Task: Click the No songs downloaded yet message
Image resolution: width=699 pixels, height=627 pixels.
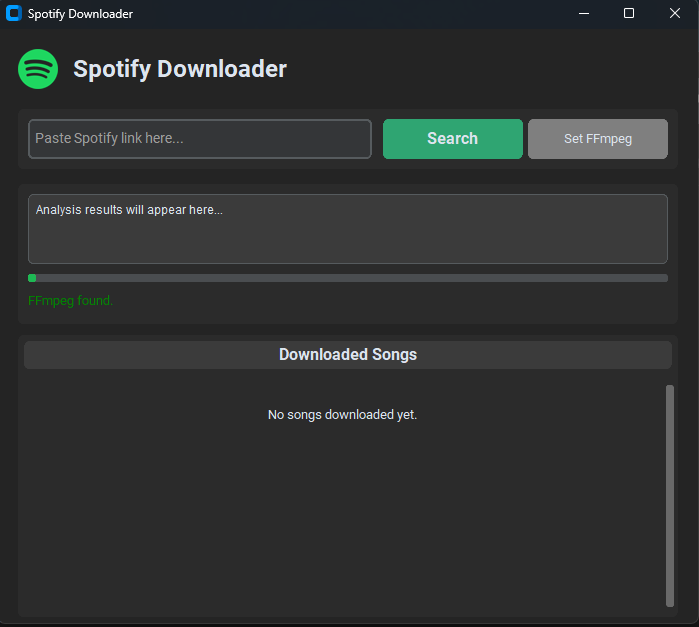Action: [342, 415]
